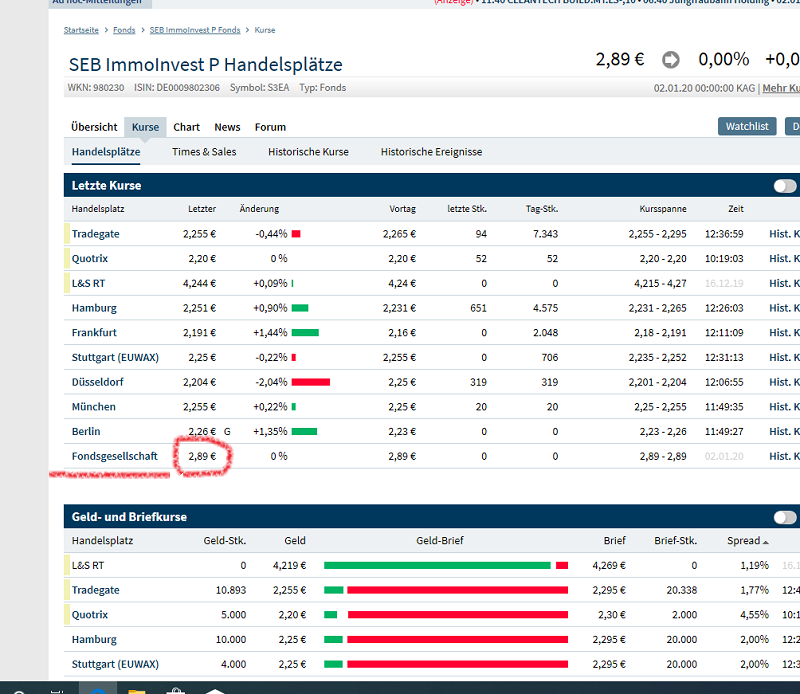Viewport: 800px width, 694px height.
Task: Select Tradegate's 7.343 Tag-Stk. value
Action: [545, 234]
